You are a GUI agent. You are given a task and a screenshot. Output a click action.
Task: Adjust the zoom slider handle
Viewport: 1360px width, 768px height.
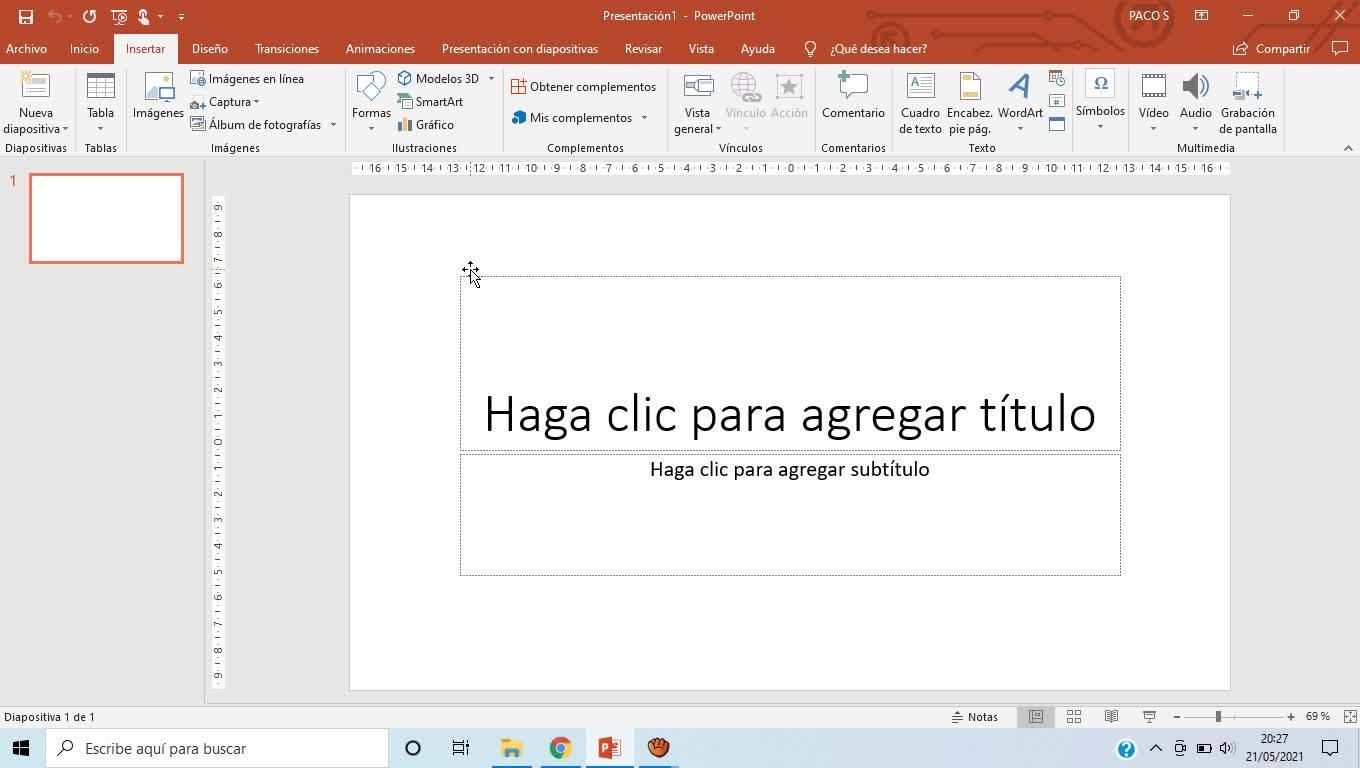tap(1218, 717)
